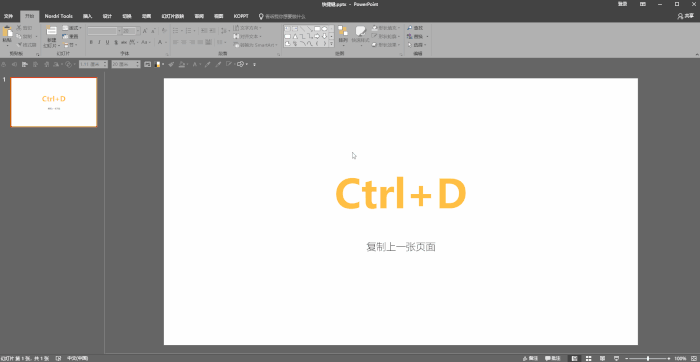Switch to Slide Sorter view in status bar
This screenshot has height=362, width=700.
[x=588, y=358]
